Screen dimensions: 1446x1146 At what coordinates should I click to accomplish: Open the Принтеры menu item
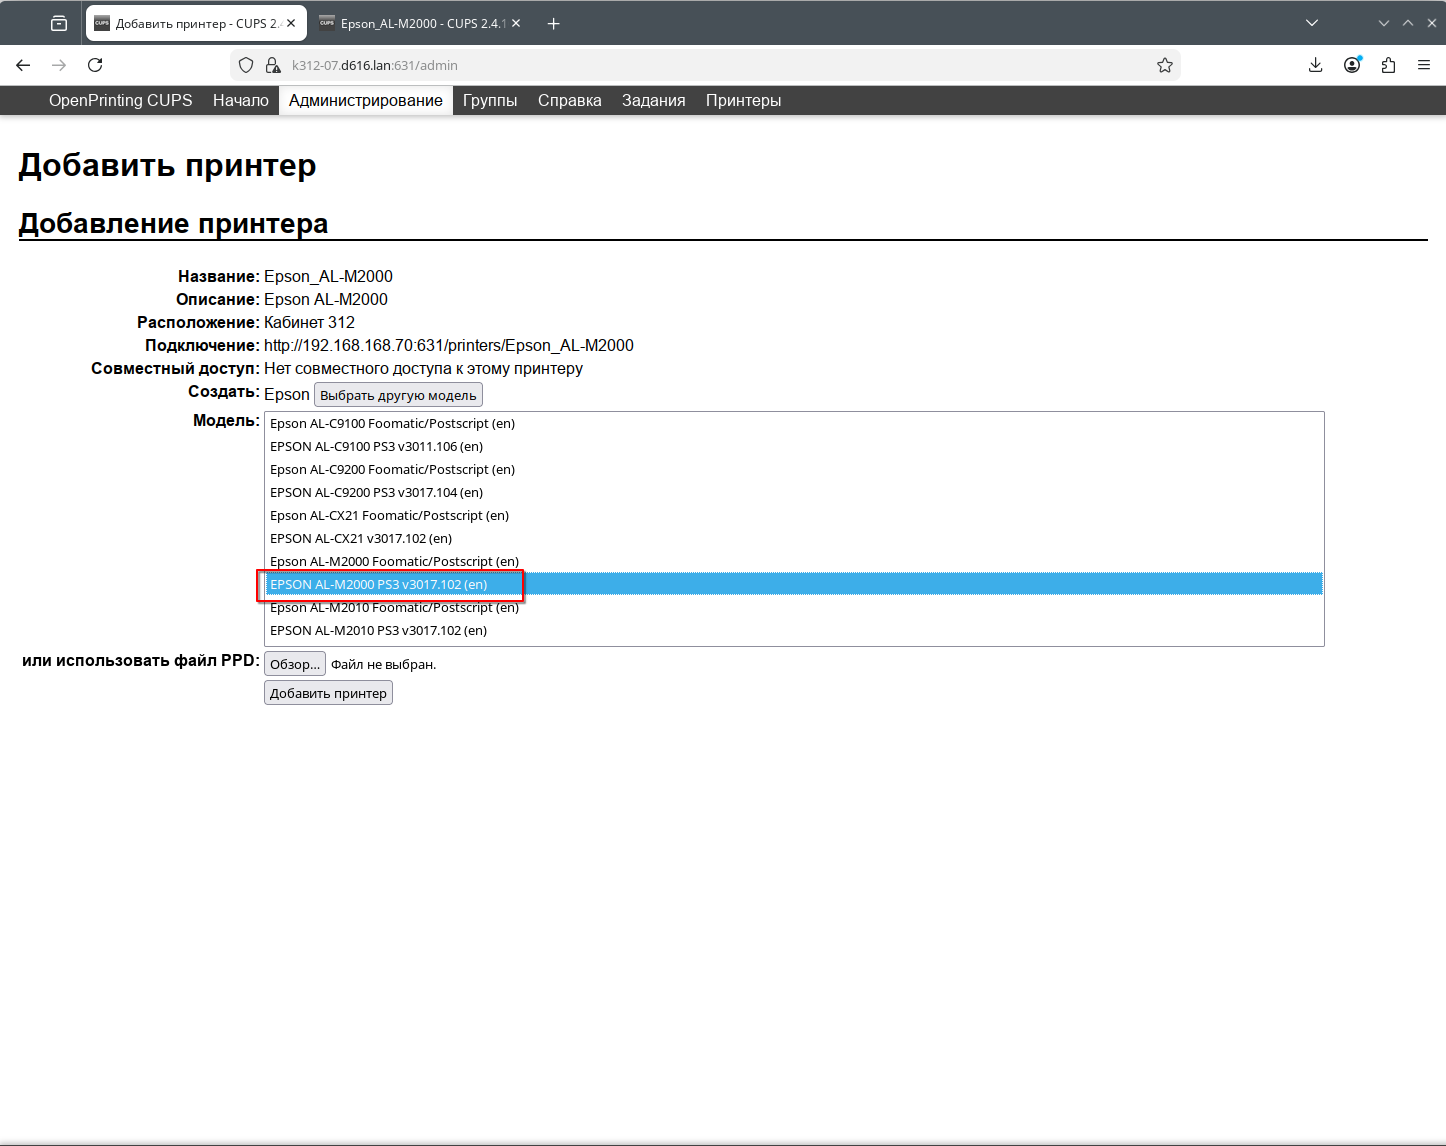point(743,100)
